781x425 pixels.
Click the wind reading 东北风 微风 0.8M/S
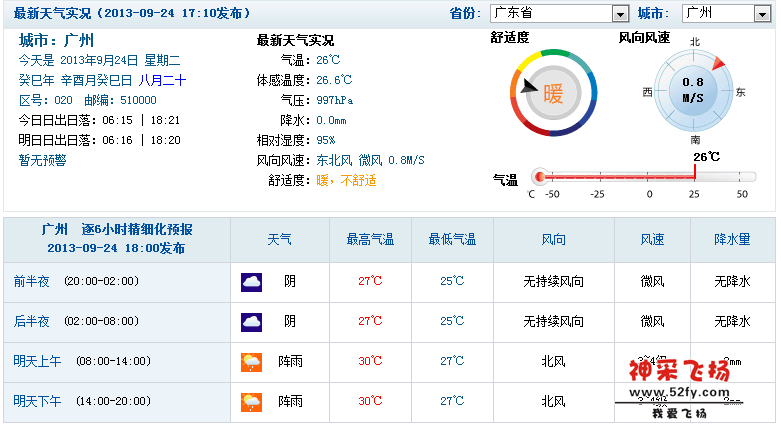click(x=370, y=160)
